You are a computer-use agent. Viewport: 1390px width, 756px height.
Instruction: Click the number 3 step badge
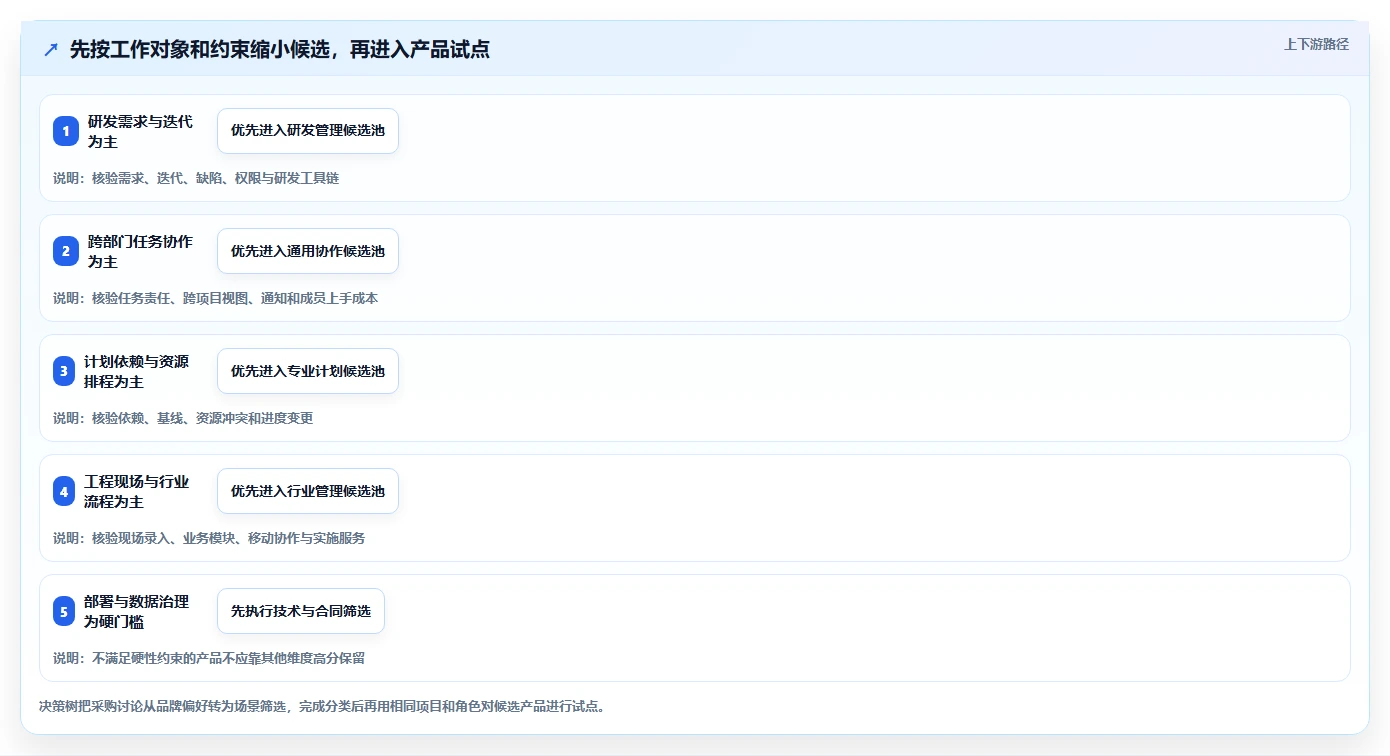66,371
